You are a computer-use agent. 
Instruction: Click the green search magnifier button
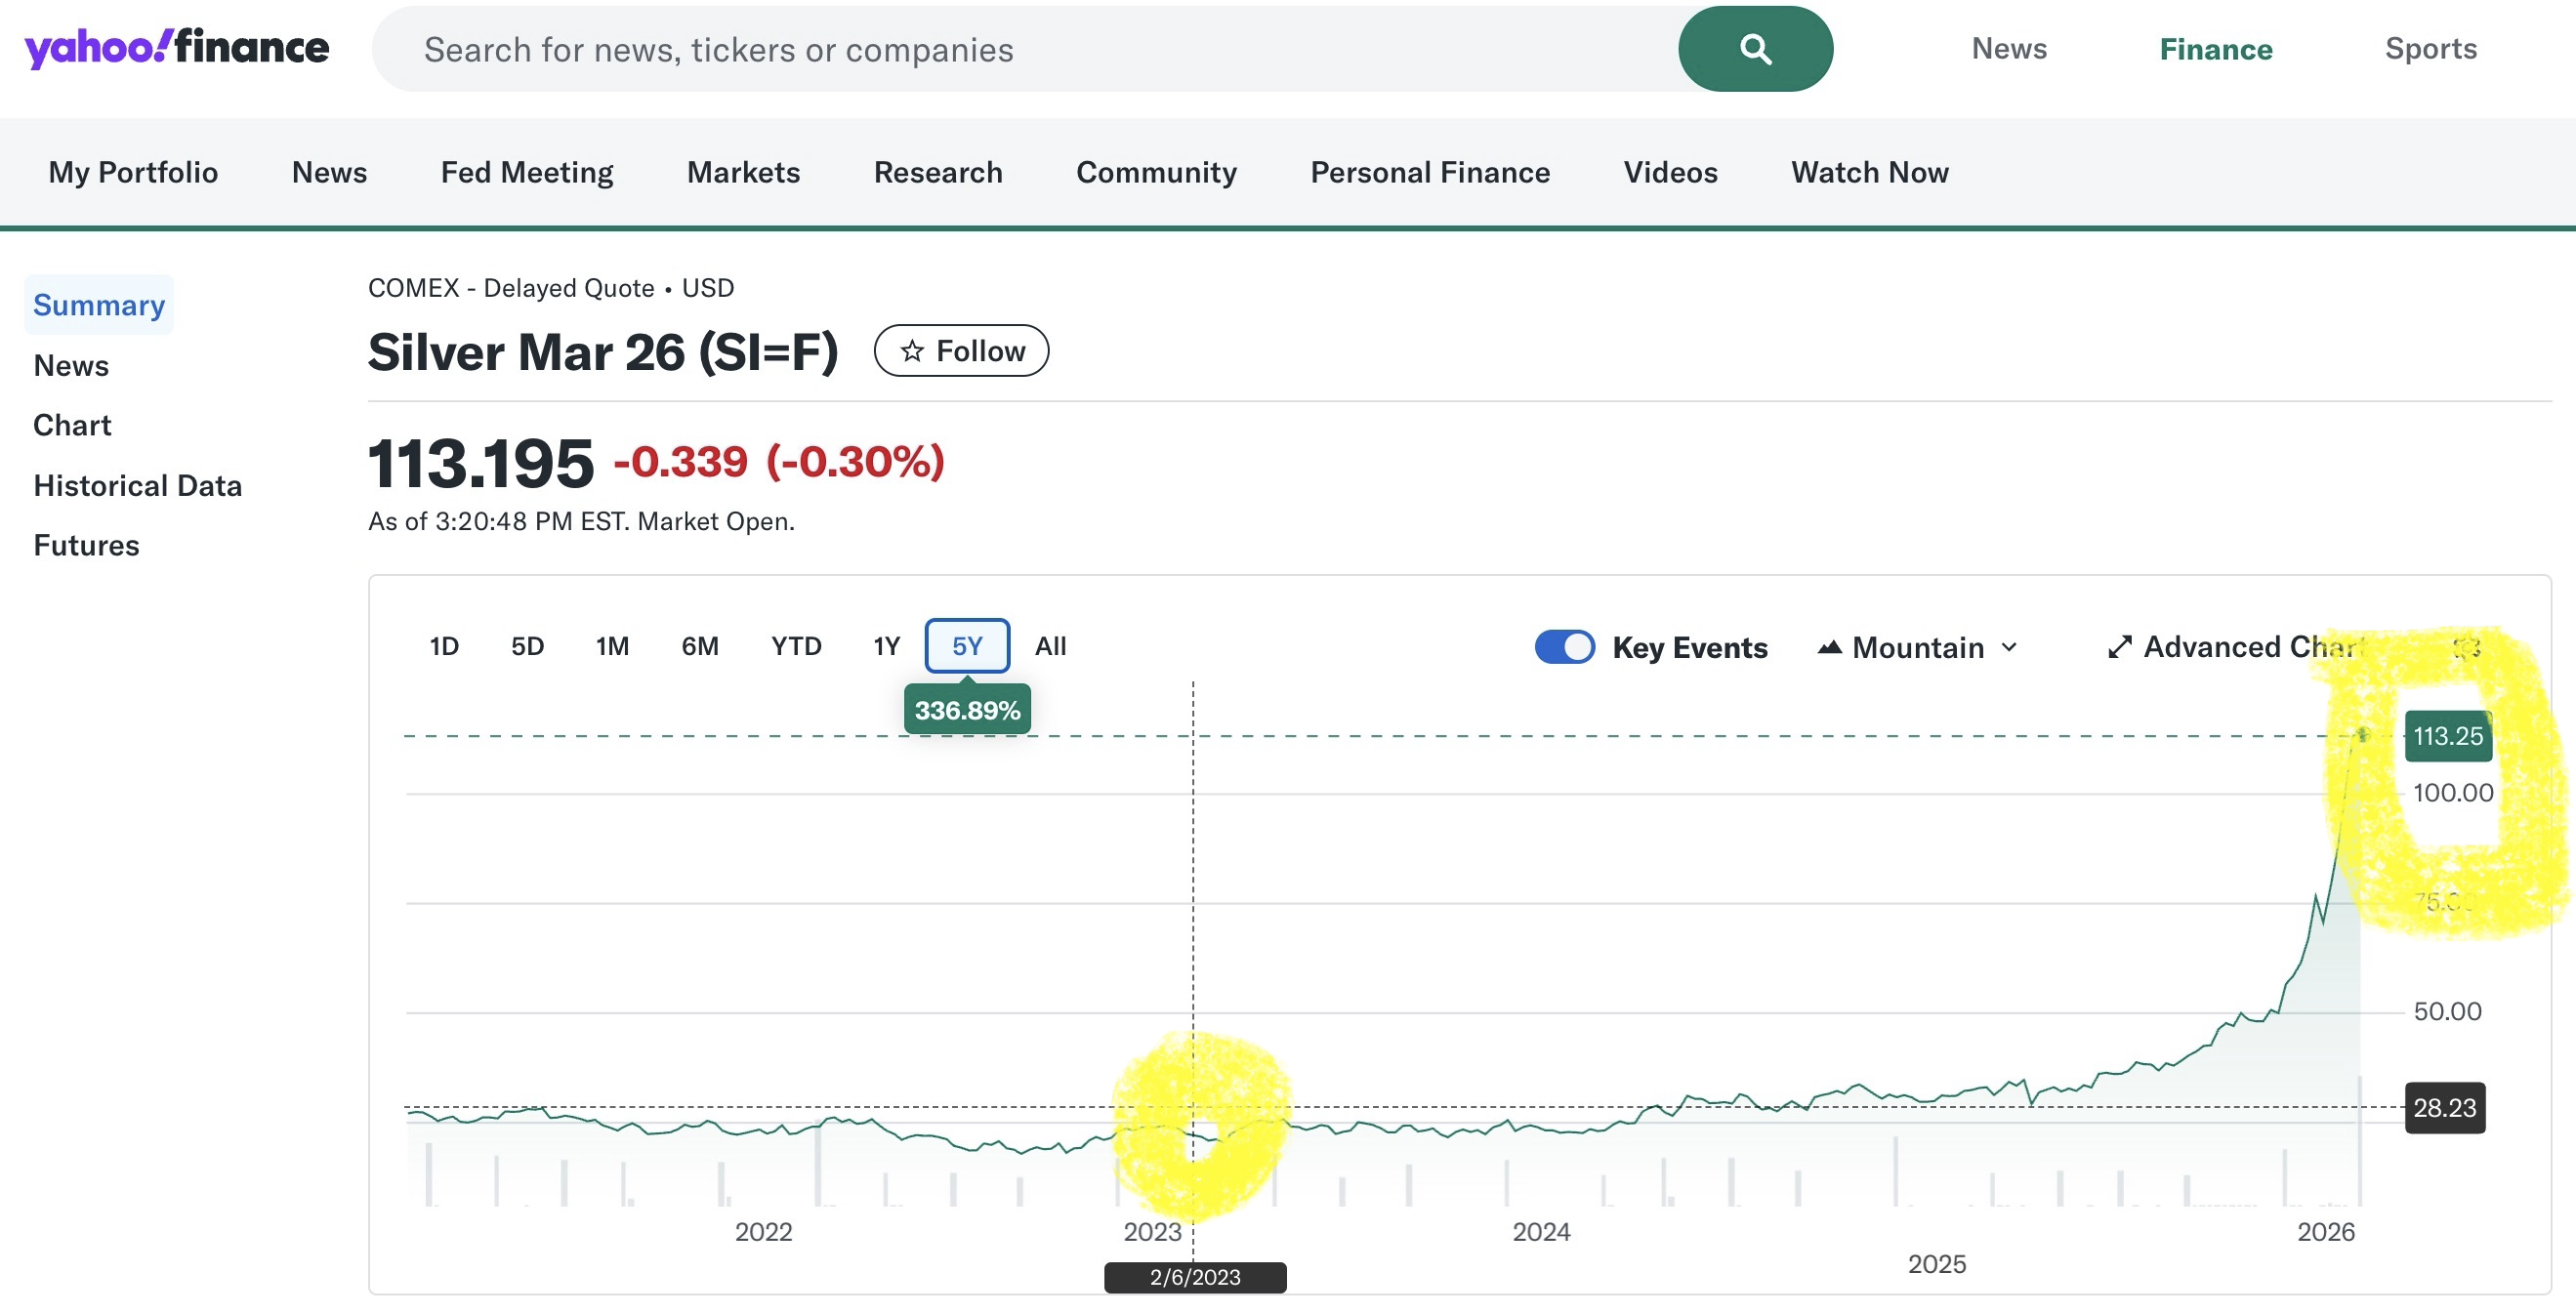click(1754, 49)
